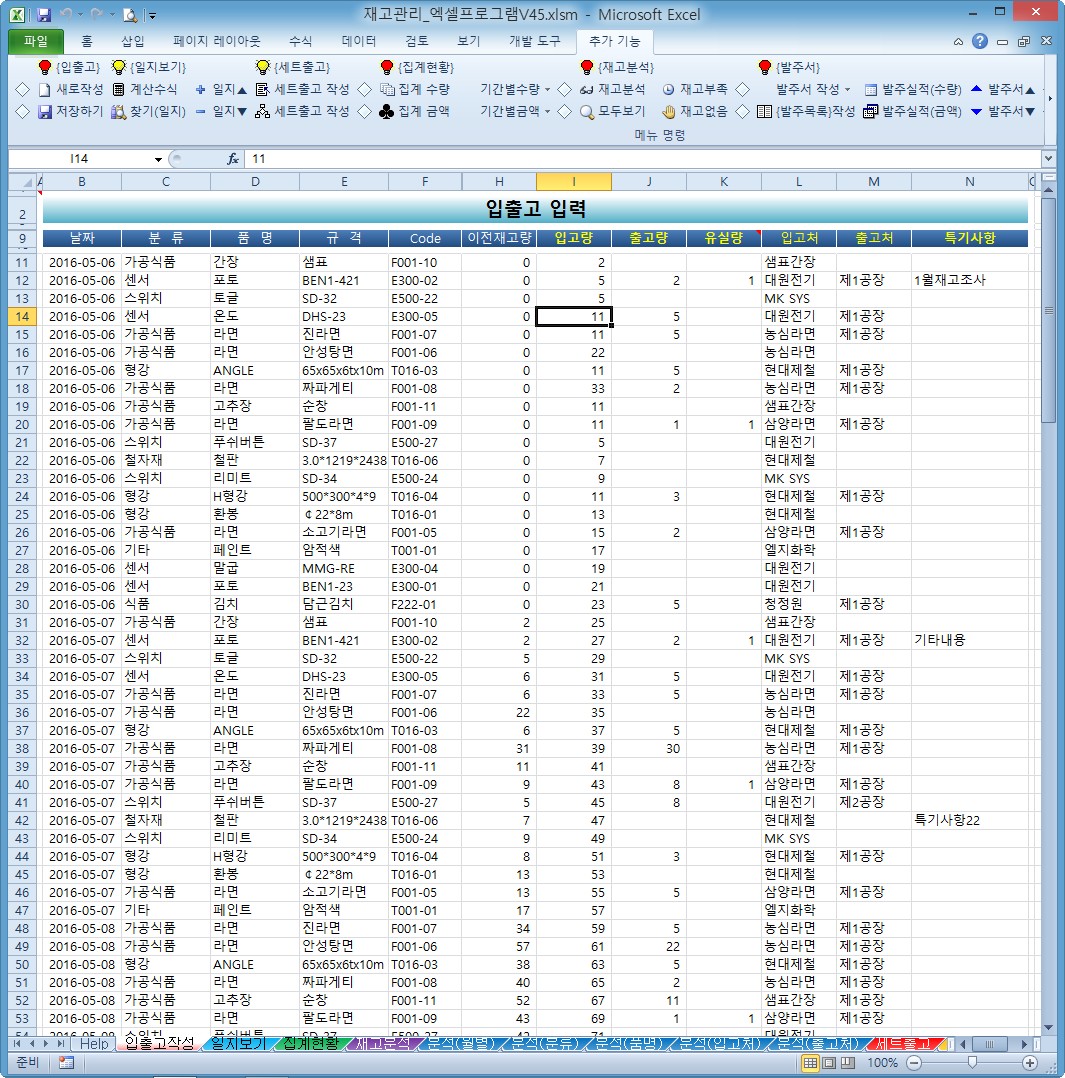Viewport: 1065px width, 1078px height.
Task: Click the 재고없음 hand icon
Action: (668, 111)
